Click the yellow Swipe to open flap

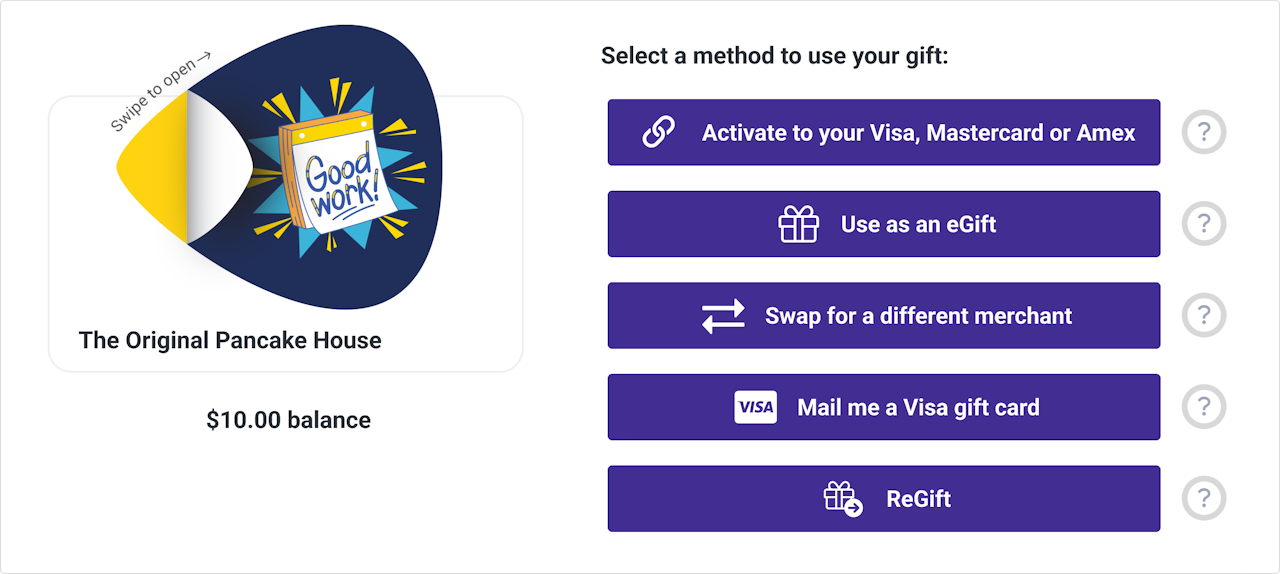tap(155, 175)
